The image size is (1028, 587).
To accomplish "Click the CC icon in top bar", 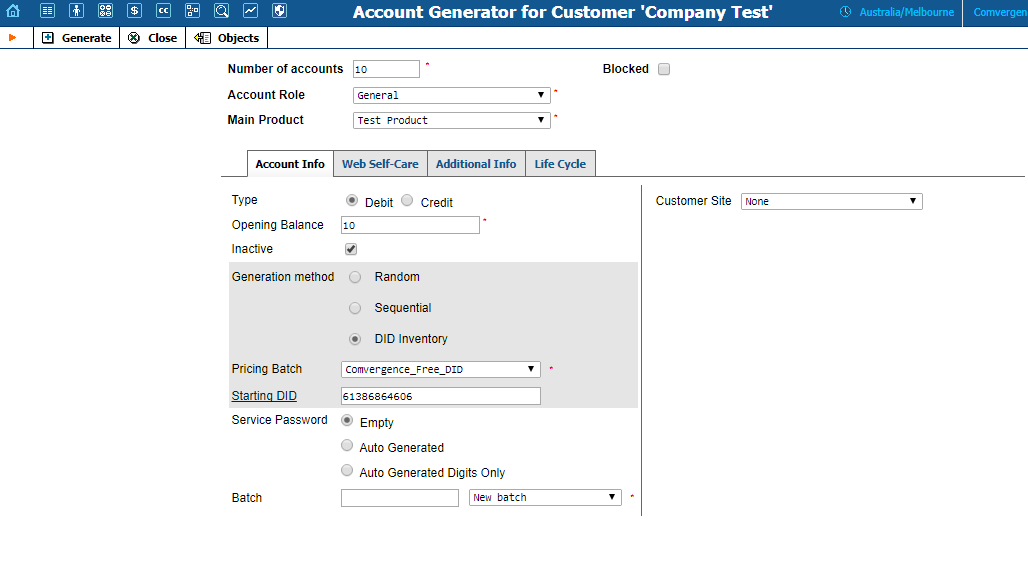I will pos(163,11).
